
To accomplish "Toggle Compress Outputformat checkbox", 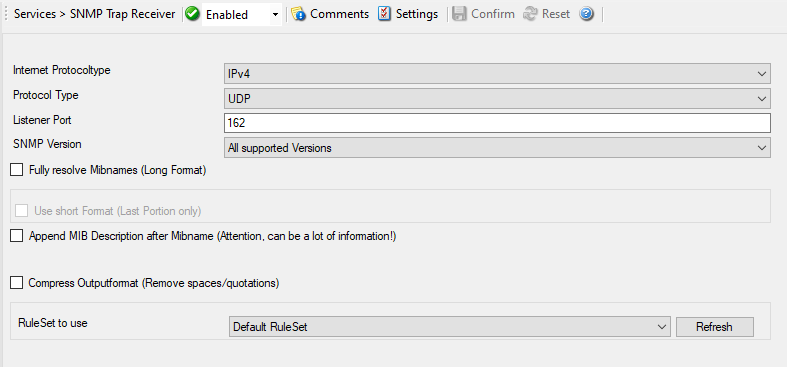I will pos(17,283).
